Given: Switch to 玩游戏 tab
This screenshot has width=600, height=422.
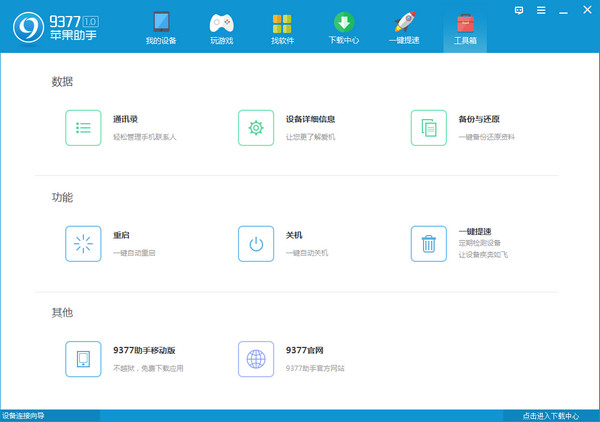Looking at the screenshot, I should point(222,28).
